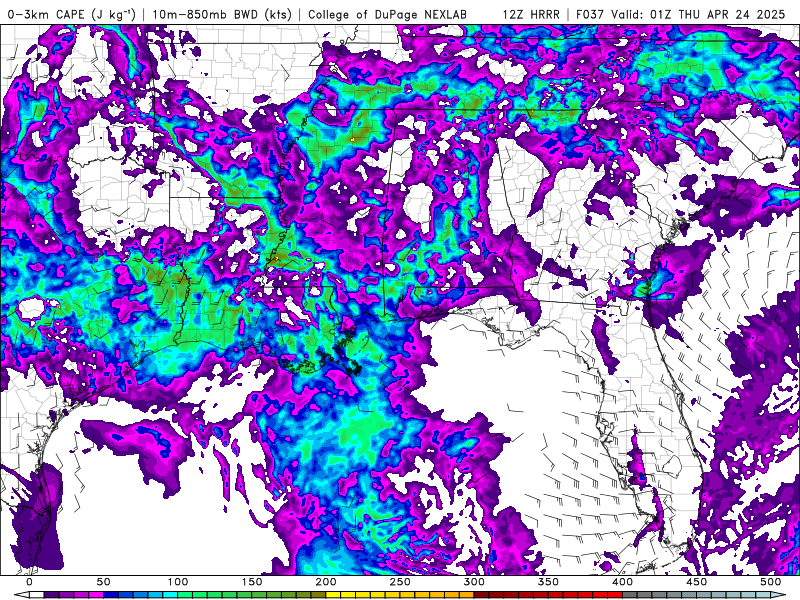Viewport: 800px width, 600px height.
Task: Click the '200' tick label on the color scale
Action: click(326, 582)
